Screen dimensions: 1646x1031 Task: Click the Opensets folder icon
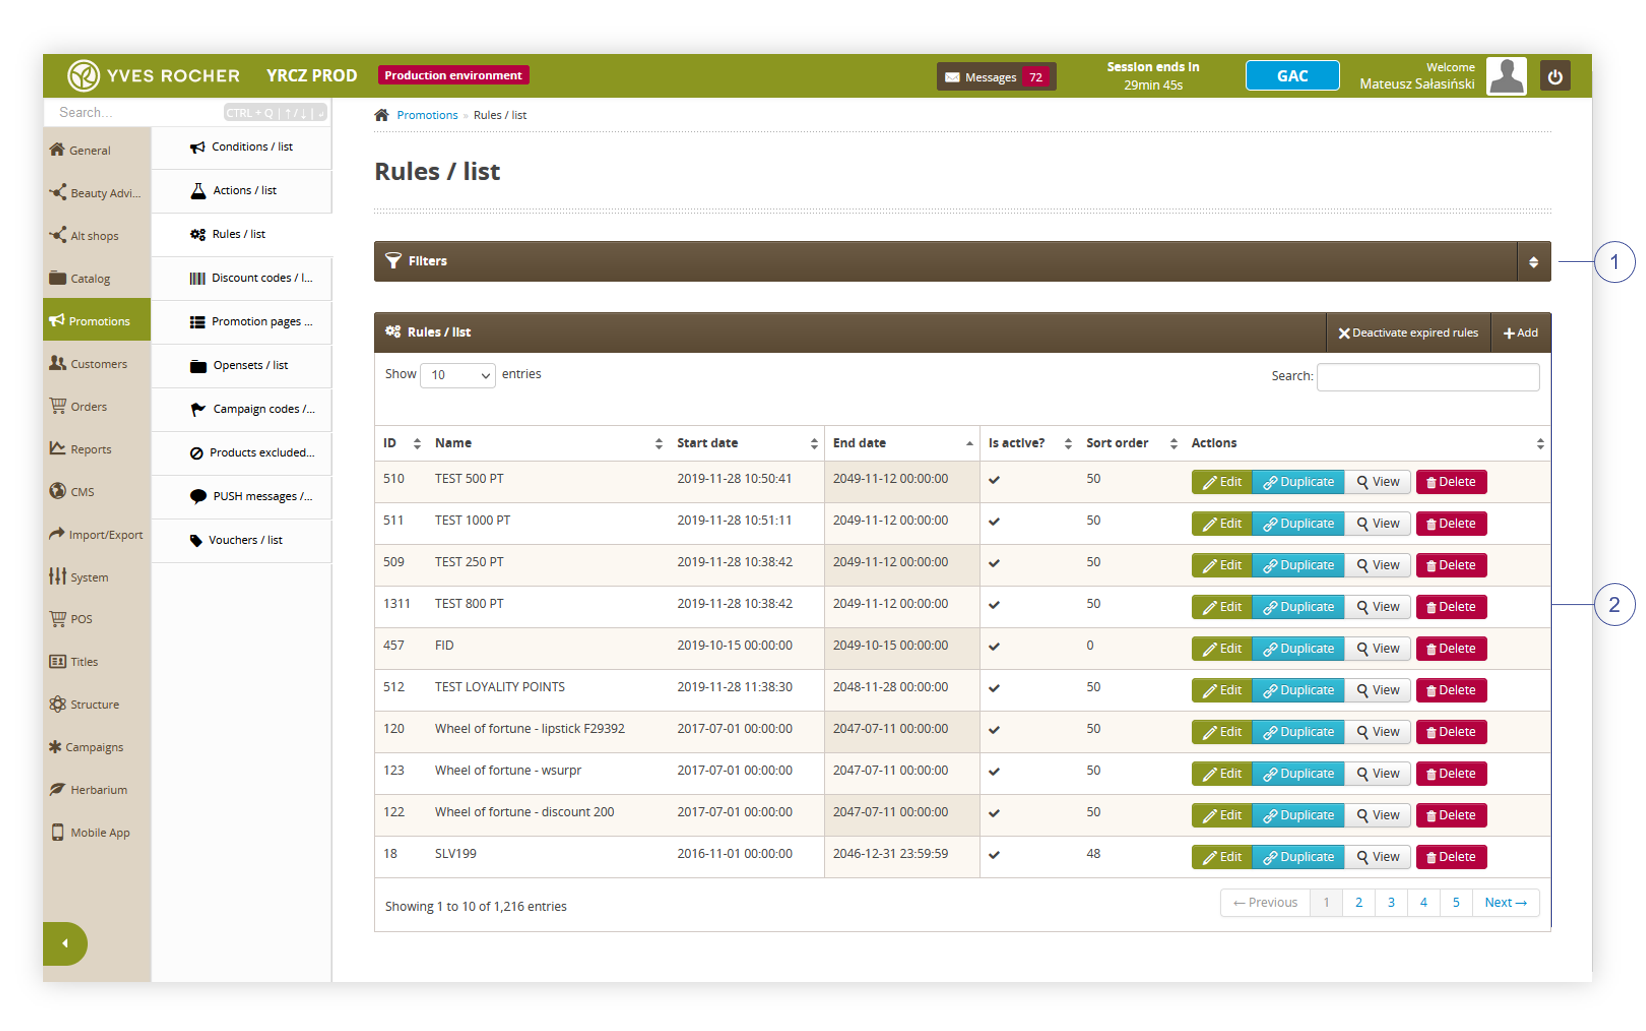198,366
